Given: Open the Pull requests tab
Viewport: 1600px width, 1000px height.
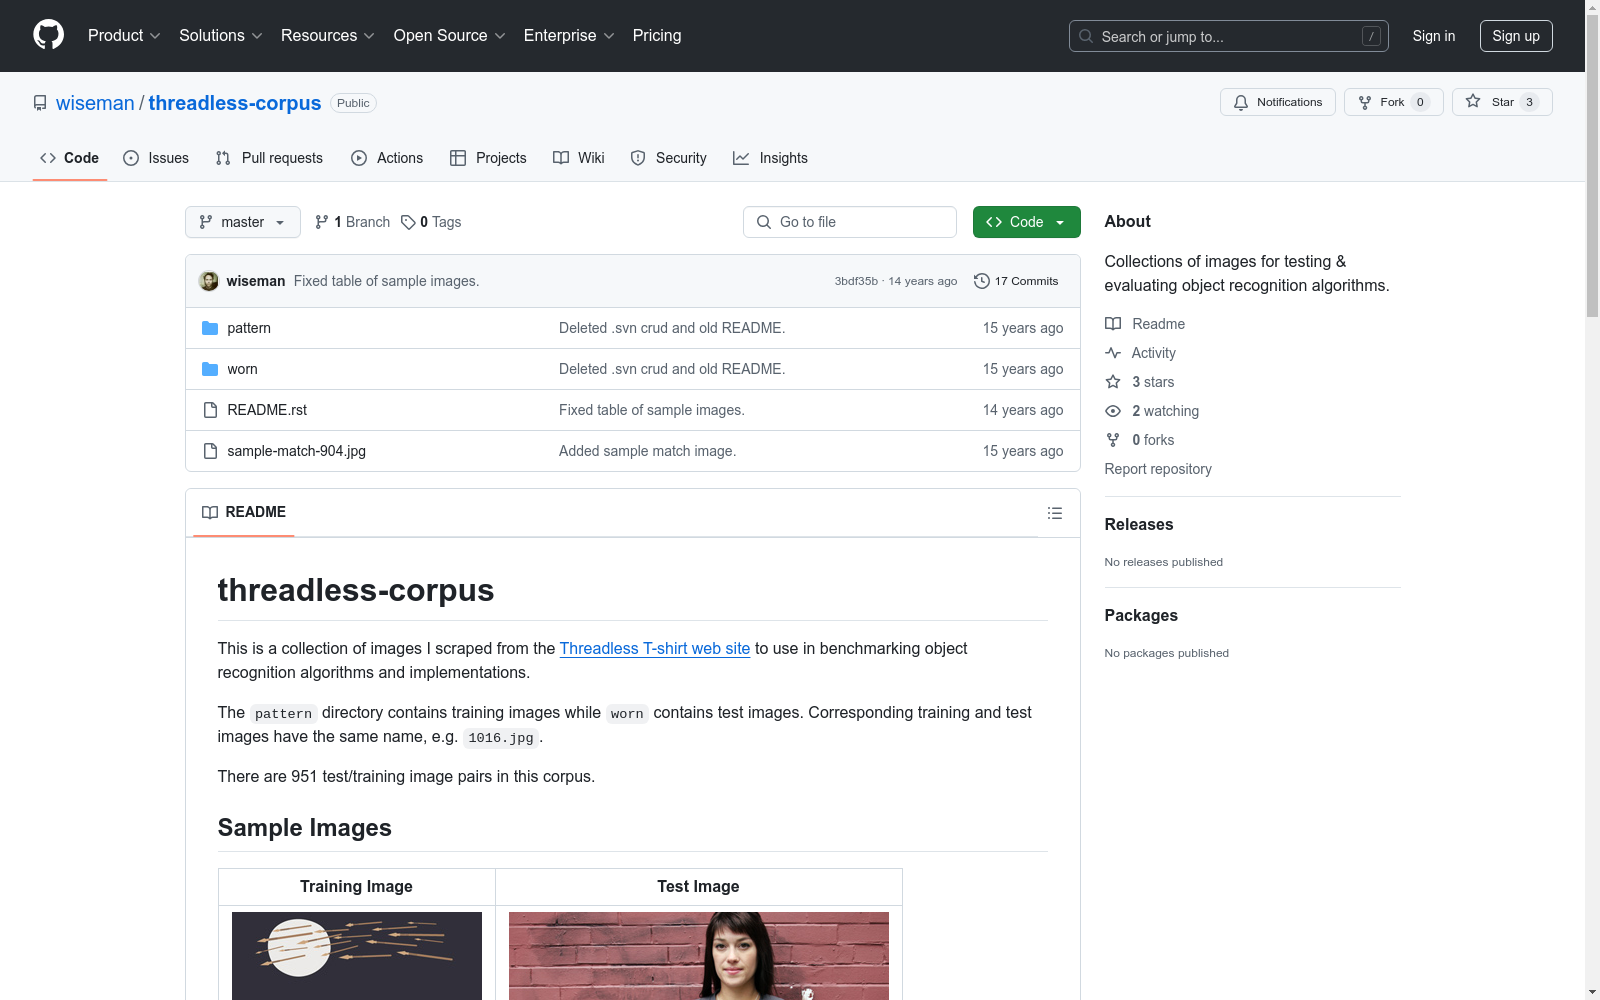Looking at the screenshot, I should 269,158.
